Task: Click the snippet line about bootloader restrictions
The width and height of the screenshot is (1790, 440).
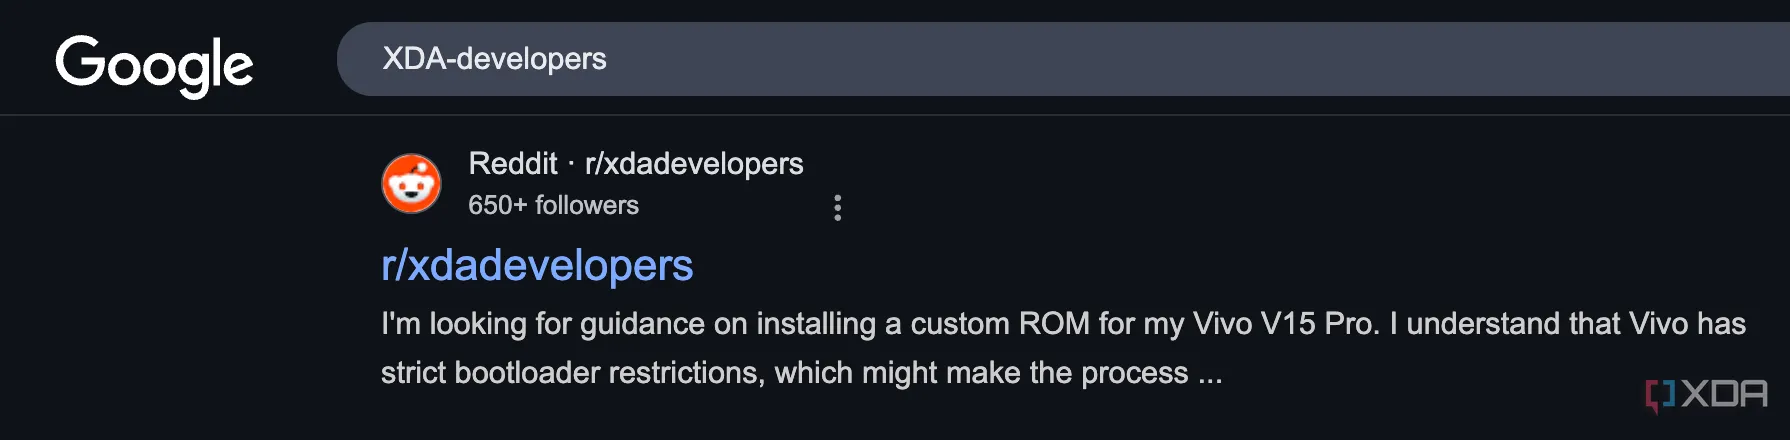Action: tap(800, 372)
